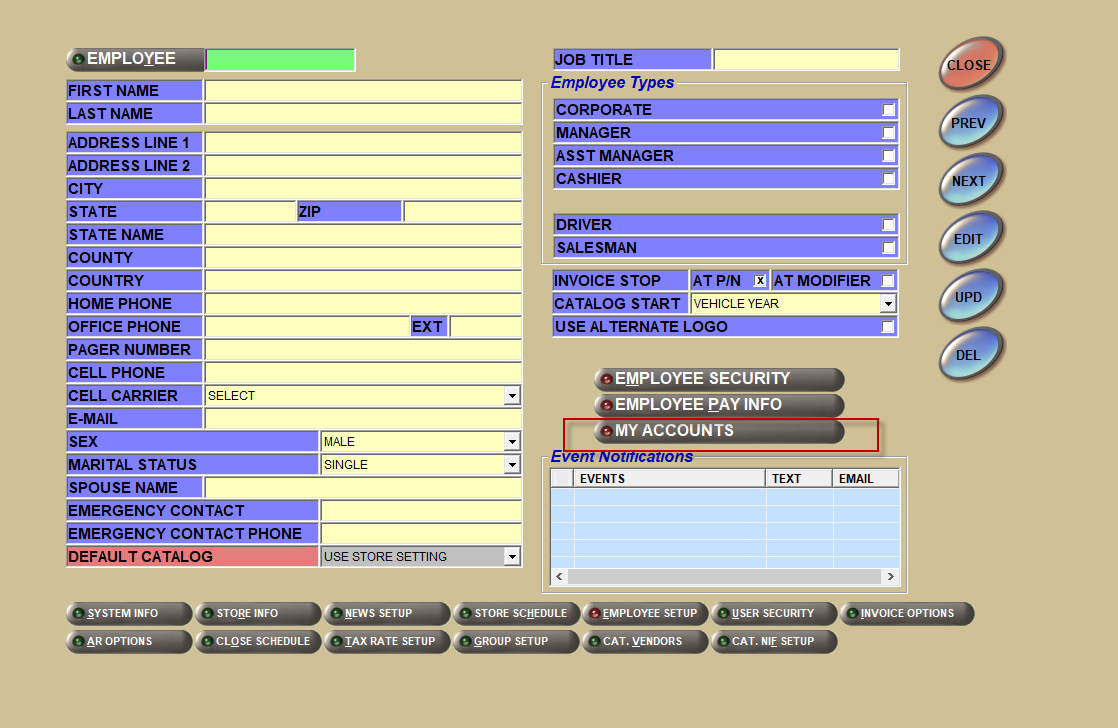Open the Employee Security section
This screenshot has height=728, width=1118.
coord(719,379)
